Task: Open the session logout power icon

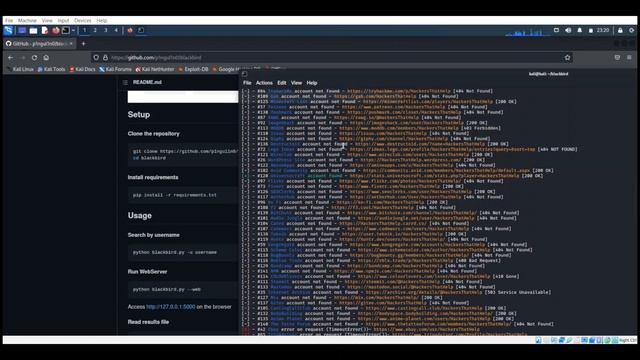Action: click(631, 30)
